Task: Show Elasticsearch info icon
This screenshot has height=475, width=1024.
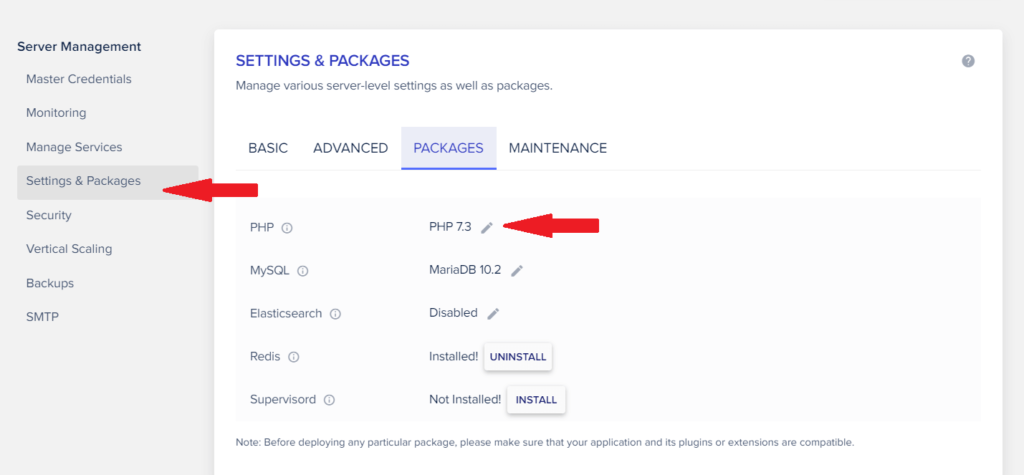Action: click(335, 314)
